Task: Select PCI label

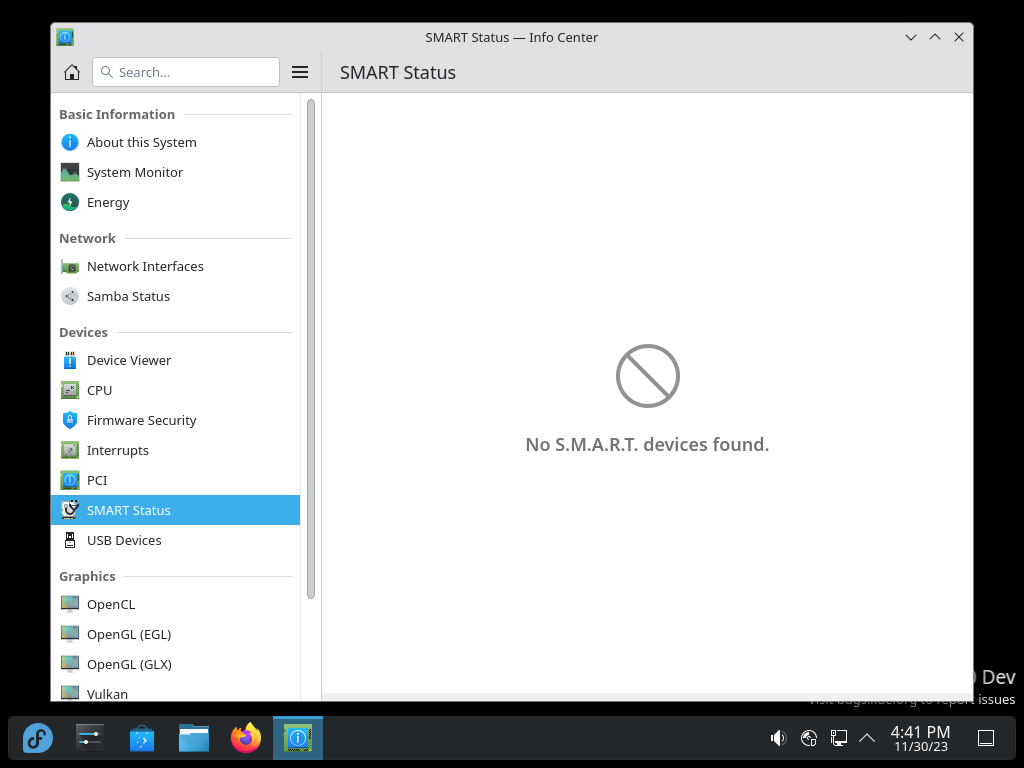Action: pos(97,481)
